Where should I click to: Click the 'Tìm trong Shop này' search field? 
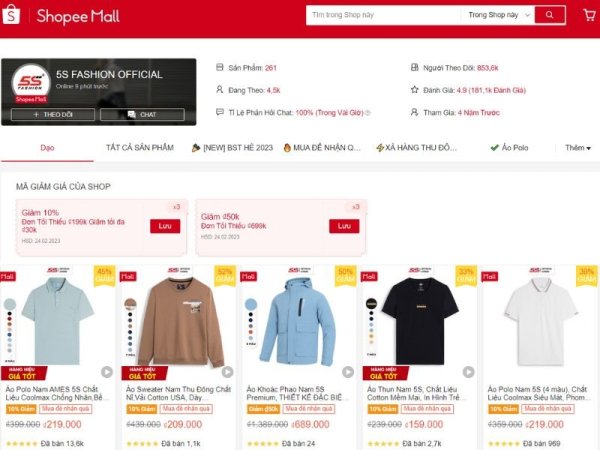(x=385, y=15)
